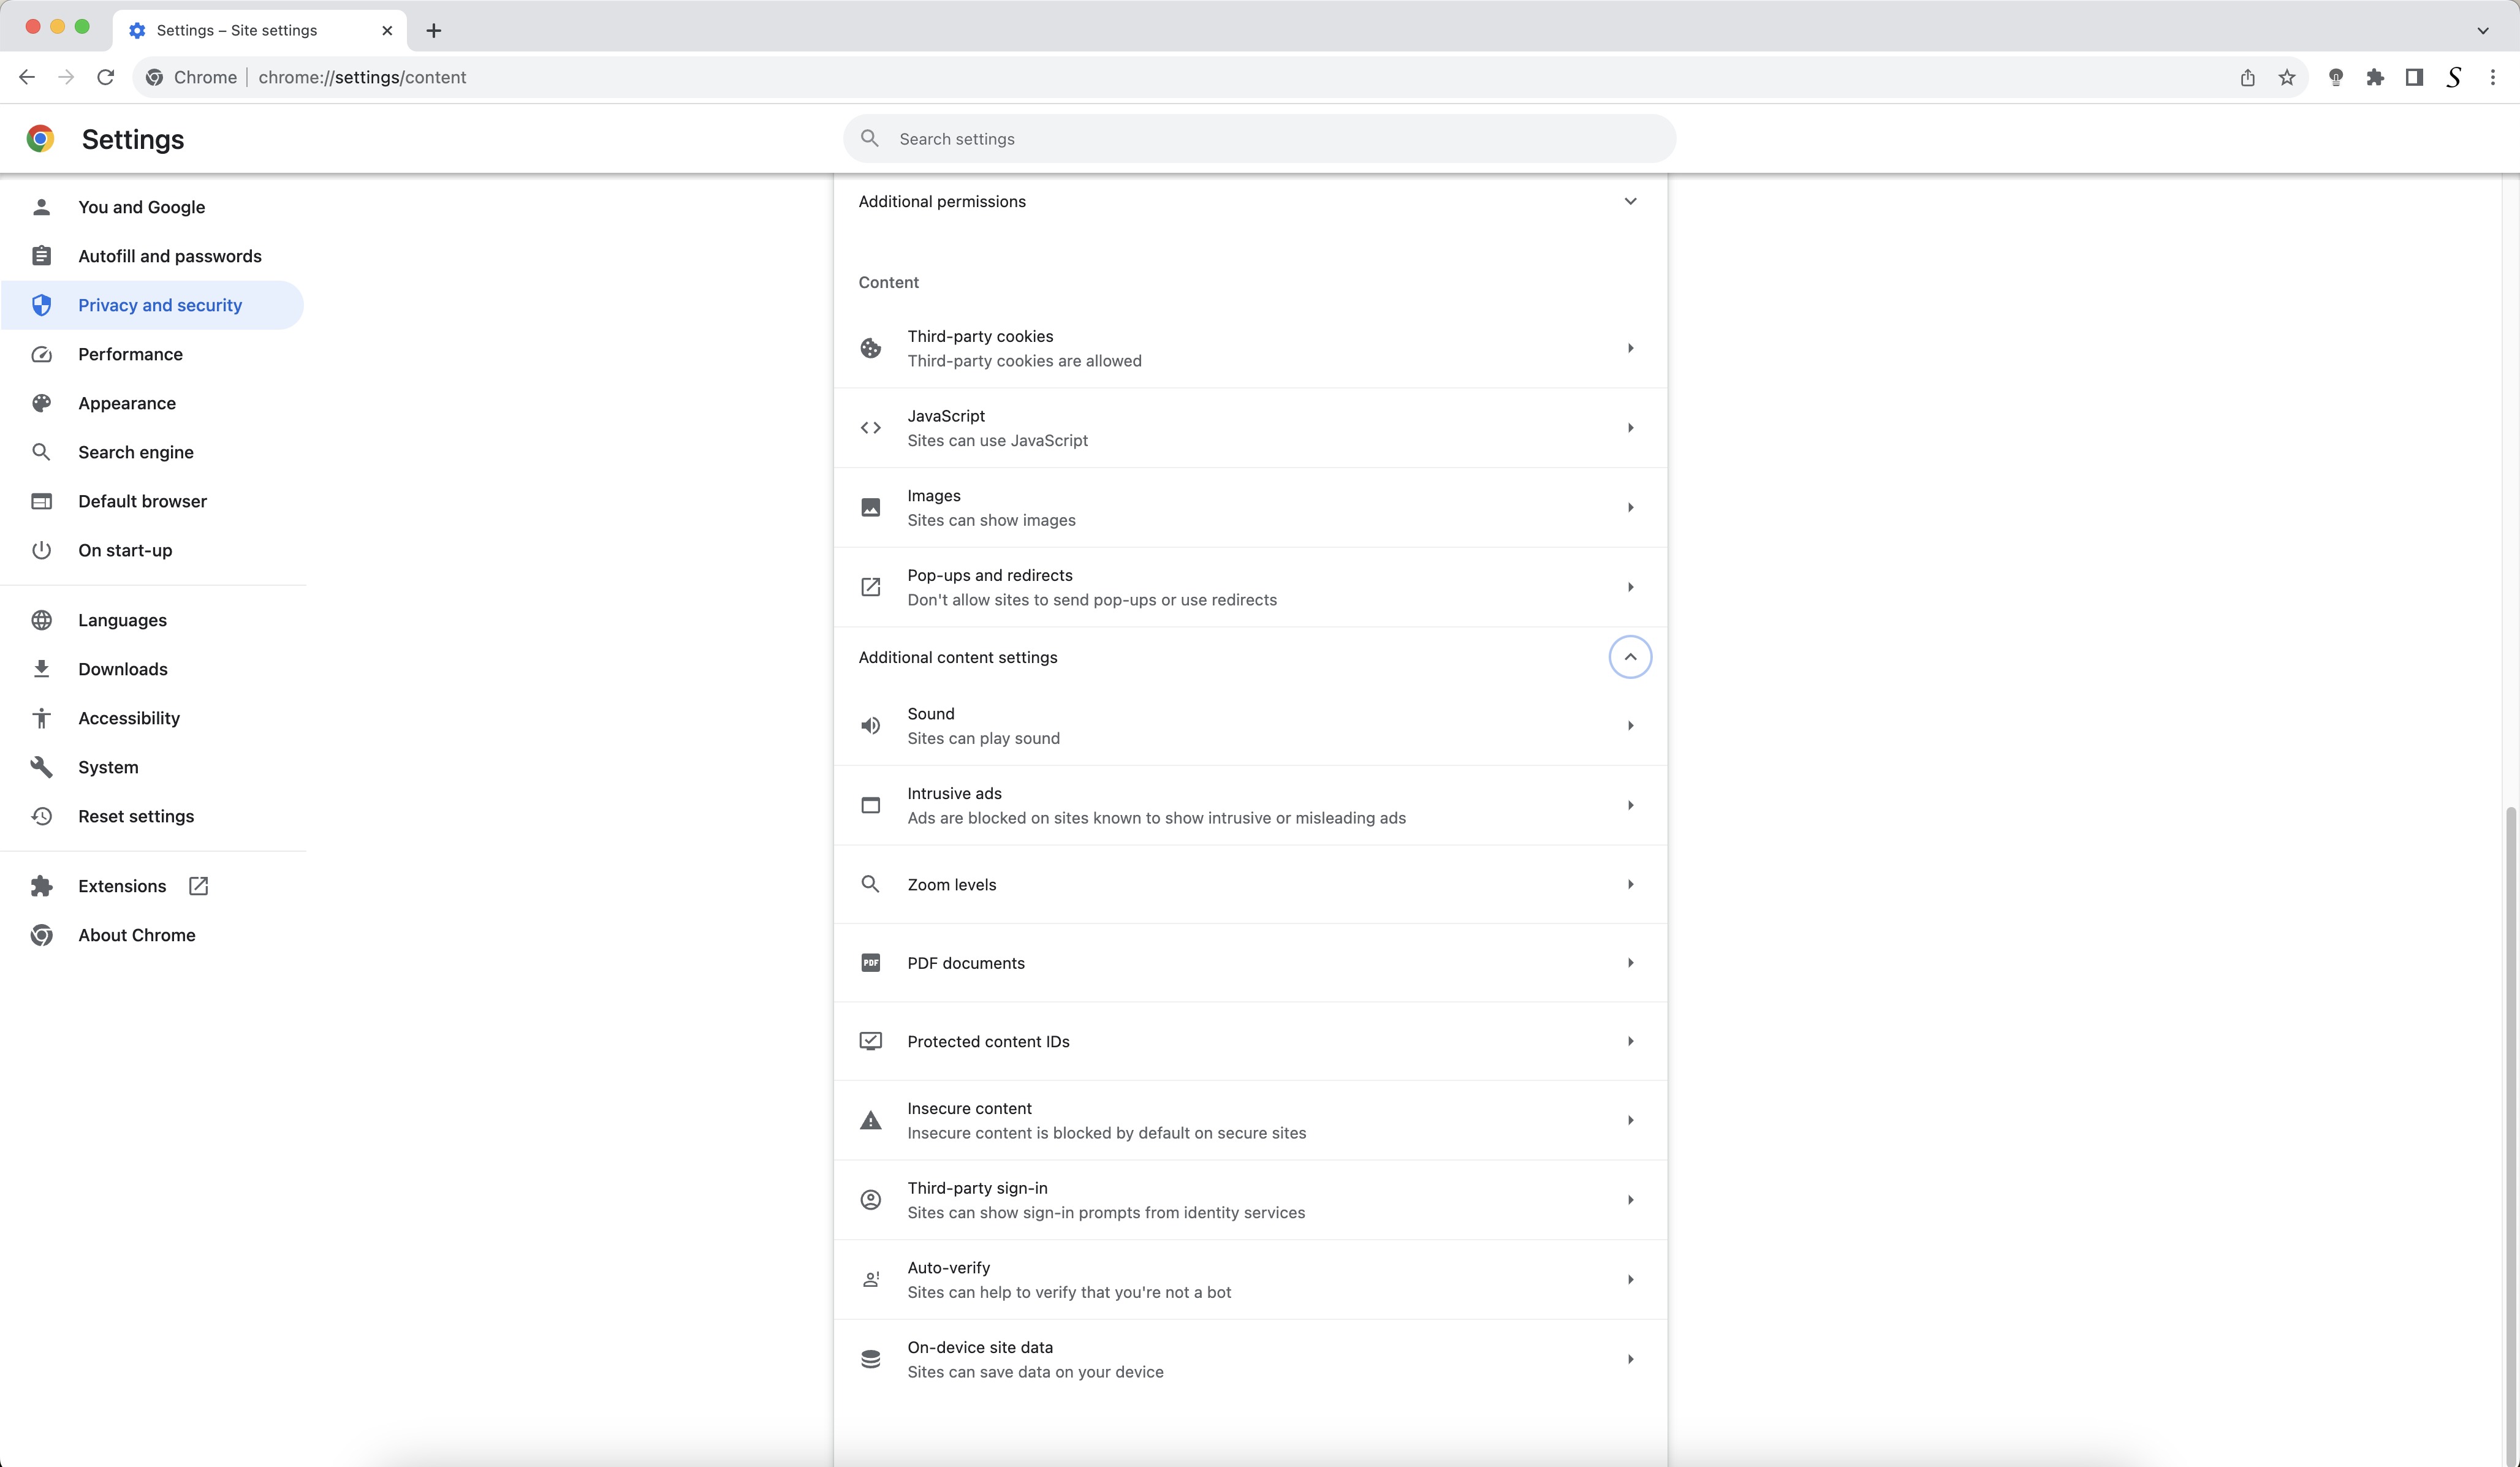Image resolution: width=2520 pixels, height=1467 pixels.
Task: Open the Intrusive ads setting
Action: (x=1250, y=805)
